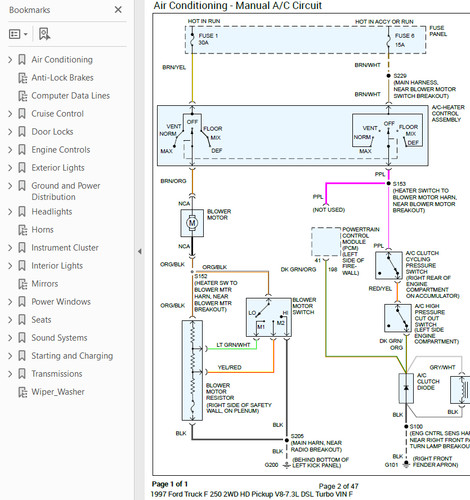The width and height of the screenshot is (470, 500).
Task: Expand the Cruise Control bookmark
Action: click(10, 114)
